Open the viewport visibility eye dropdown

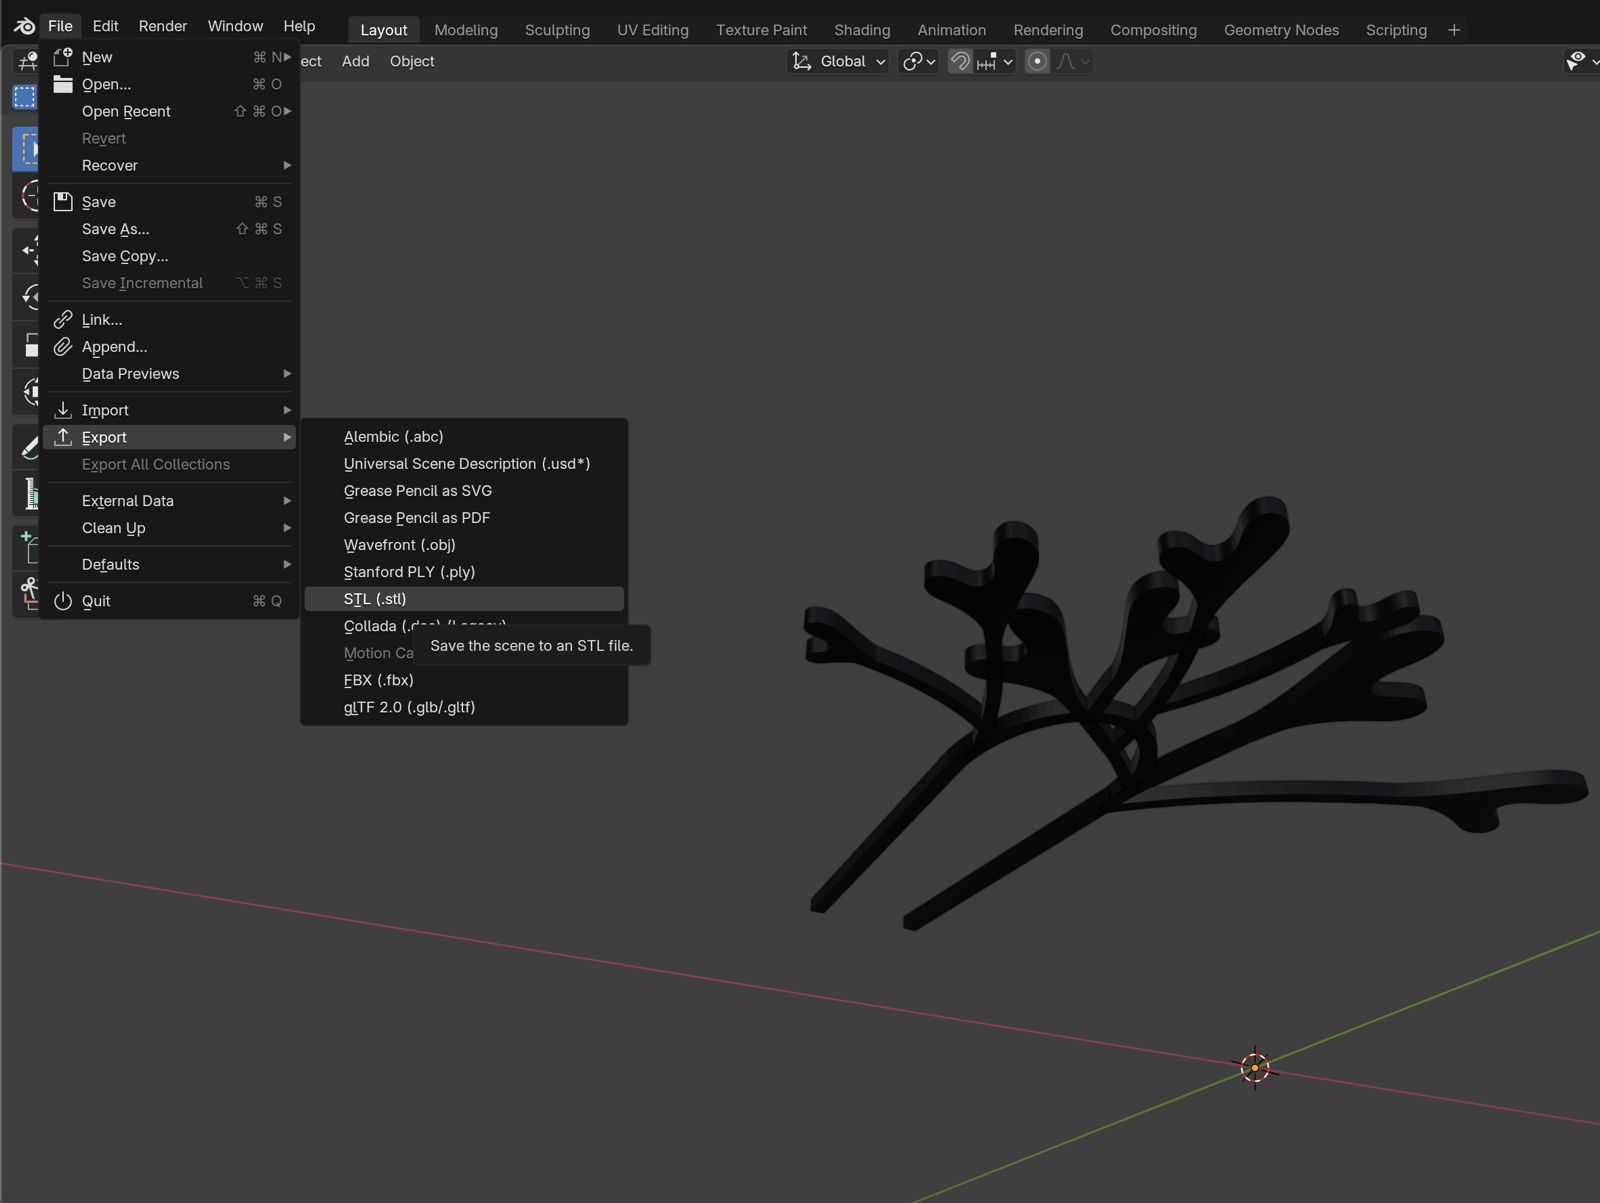(1580, 61)
